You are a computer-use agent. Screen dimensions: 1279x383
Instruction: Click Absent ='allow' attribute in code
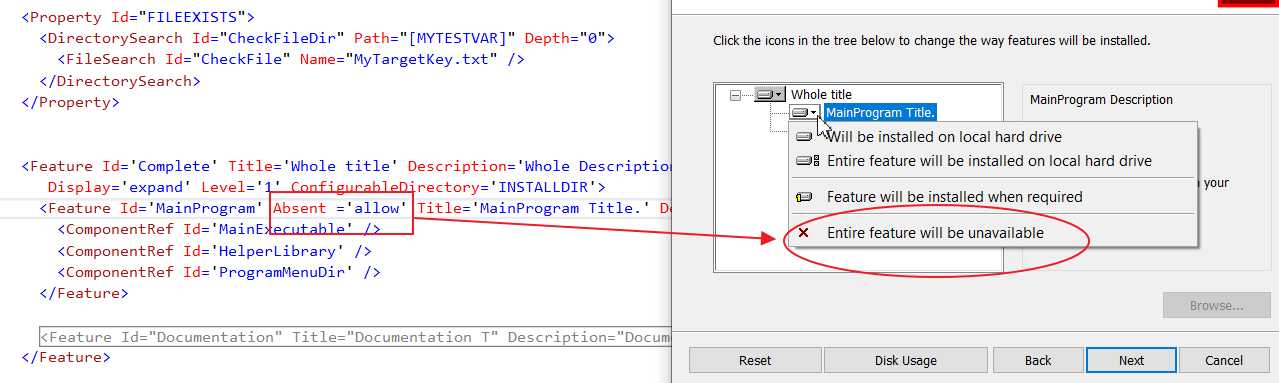[x=341, y=208]
